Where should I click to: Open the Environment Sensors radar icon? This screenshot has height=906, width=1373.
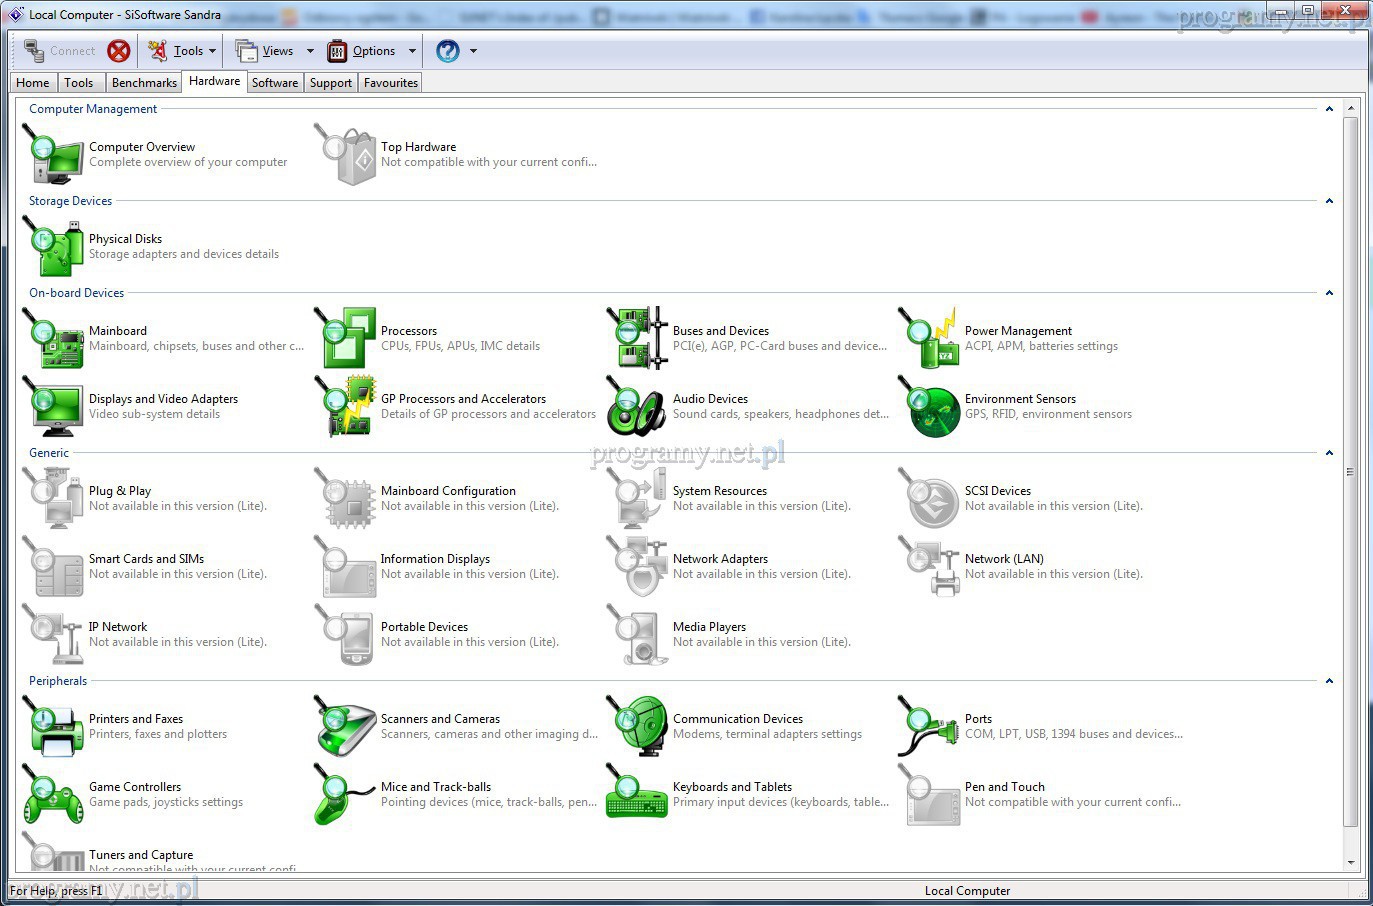(x=931, y=408)
